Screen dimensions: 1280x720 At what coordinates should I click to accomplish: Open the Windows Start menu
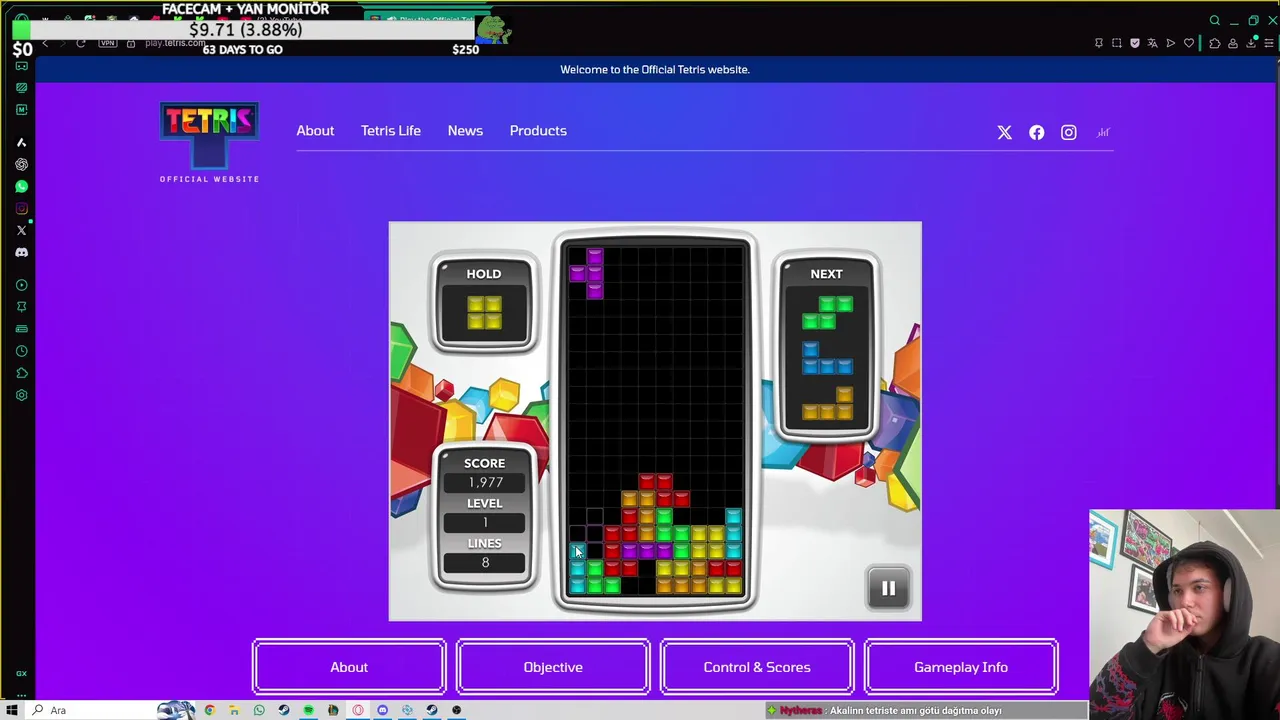[x=11, y=710]
